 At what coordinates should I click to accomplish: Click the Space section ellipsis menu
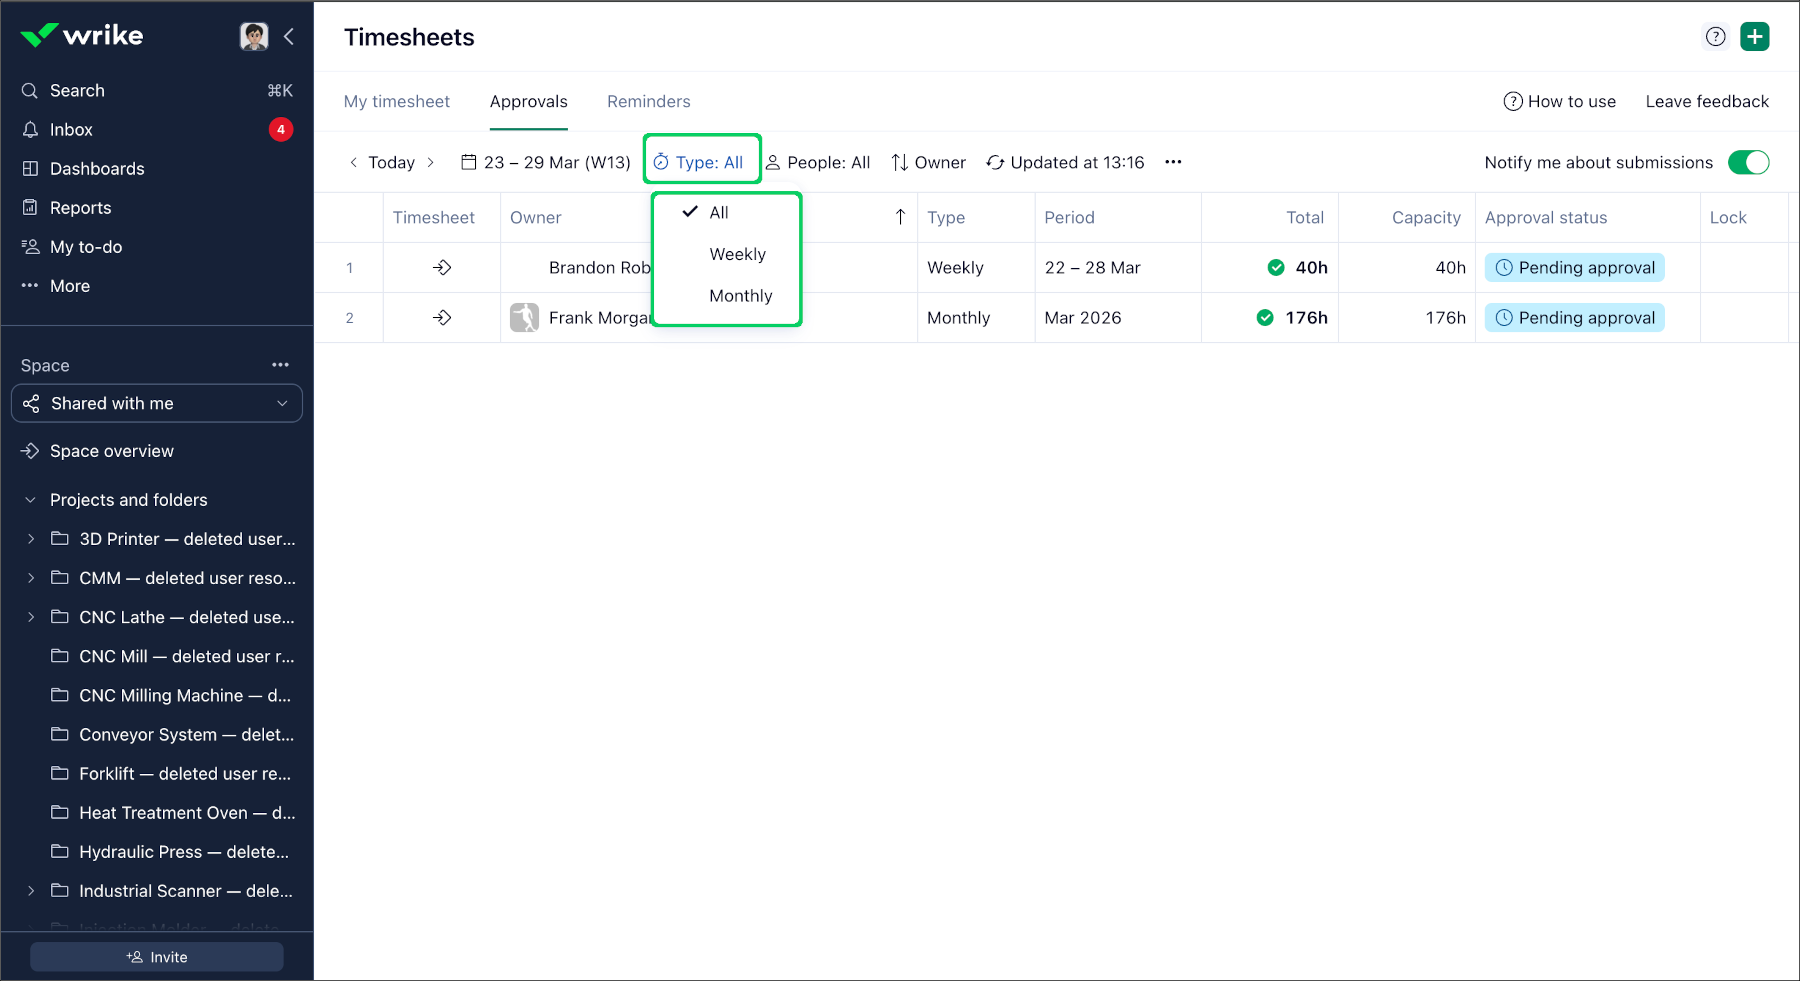(280, 365)
